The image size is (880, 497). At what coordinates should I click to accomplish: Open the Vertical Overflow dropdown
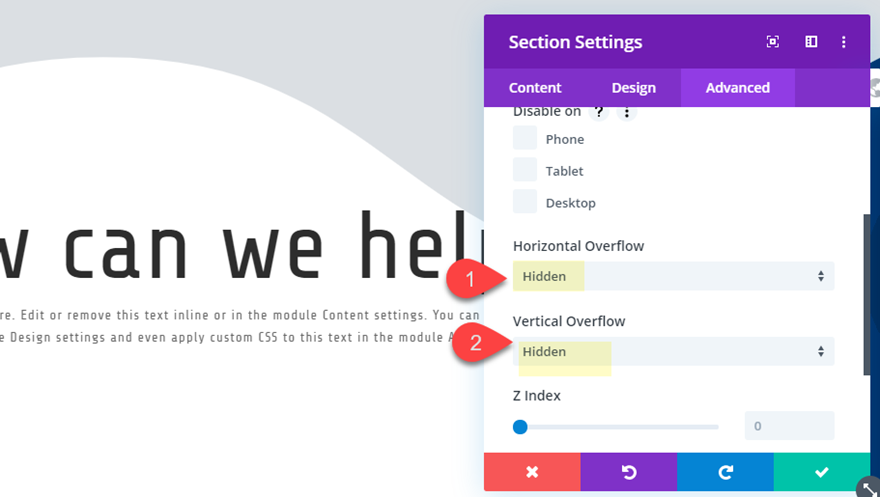click(673, 351)
